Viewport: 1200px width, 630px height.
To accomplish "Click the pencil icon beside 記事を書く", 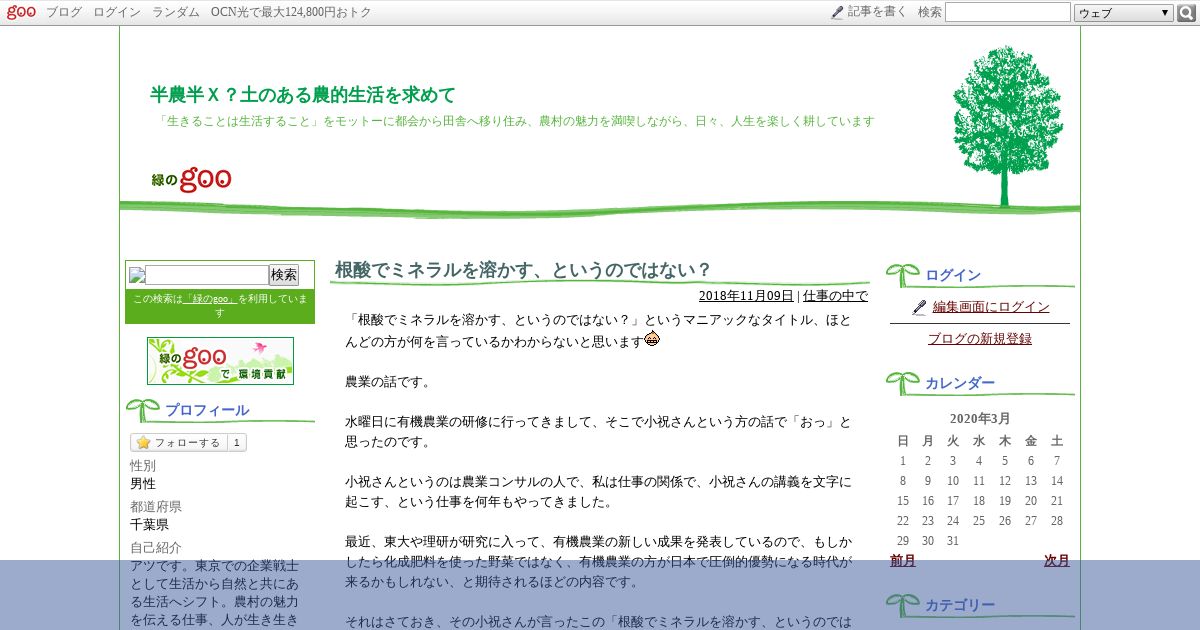I will 837,12.
